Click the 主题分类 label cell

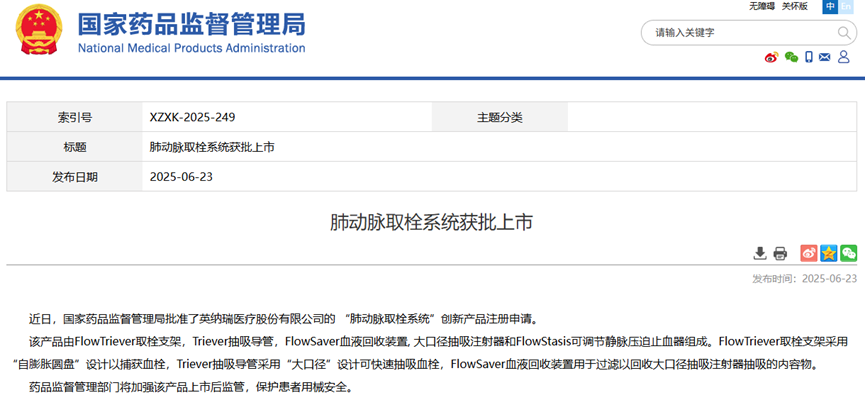pyautogui.click(x=499, y=117)
